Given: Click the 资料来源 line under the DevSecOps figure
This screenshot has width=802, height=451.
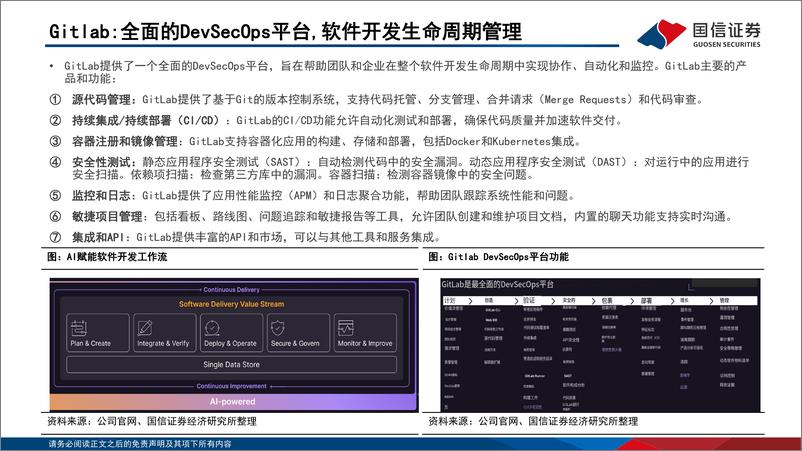Looking at the screenshot, I should pos(533,421).
